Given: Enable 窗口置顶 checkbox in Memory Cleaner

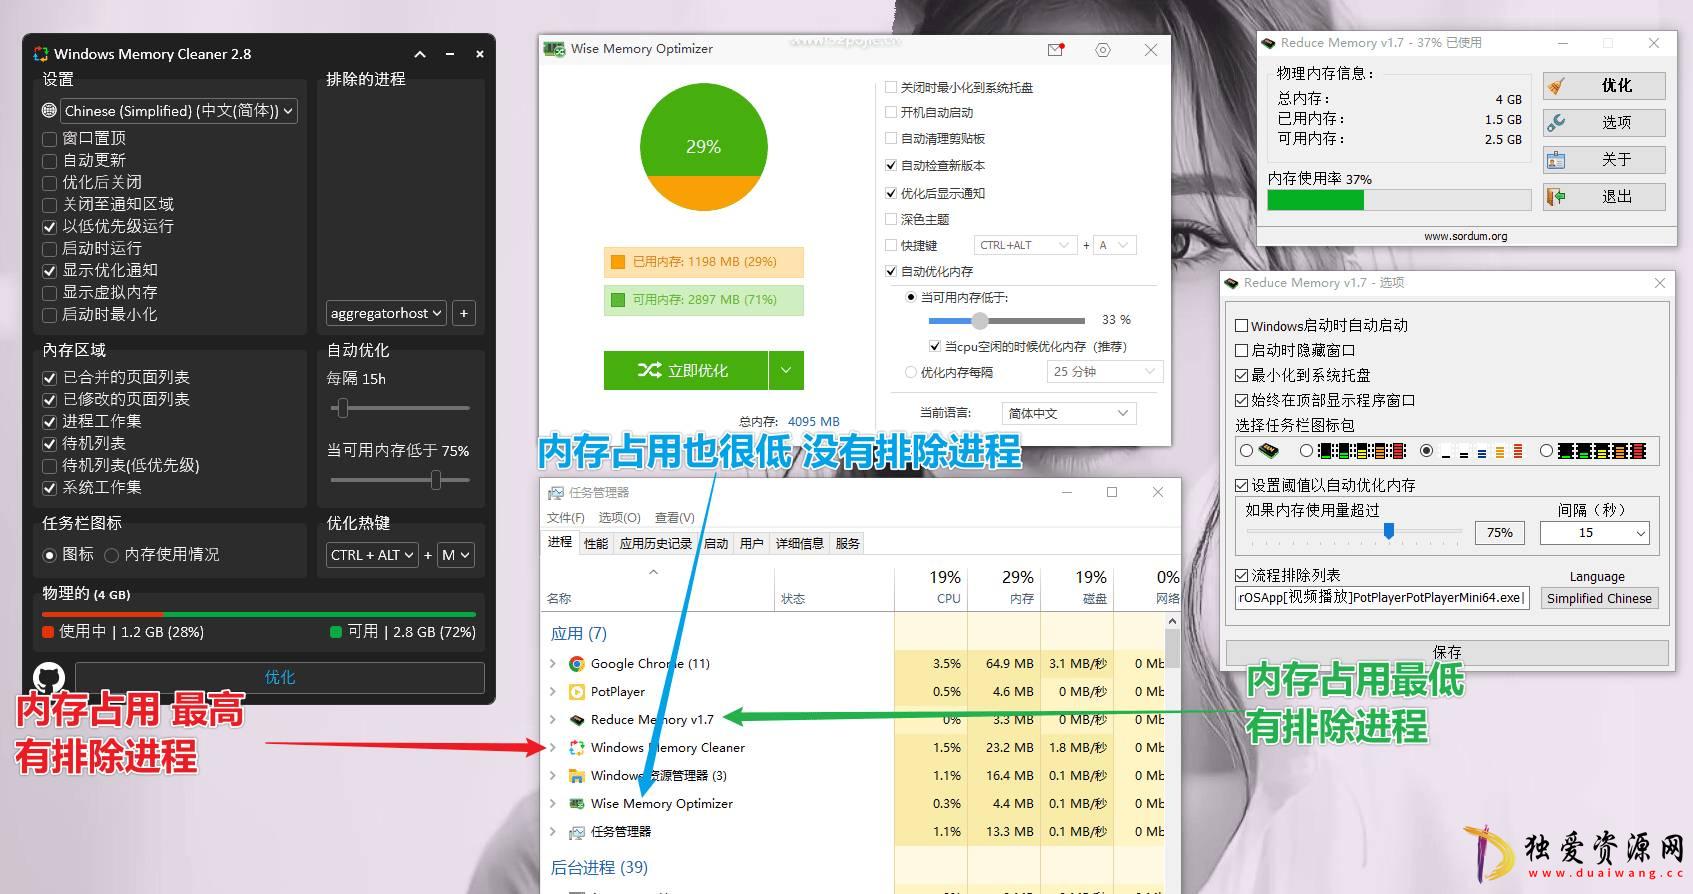Looking at the screenshot, I should [x=49, y=138].
